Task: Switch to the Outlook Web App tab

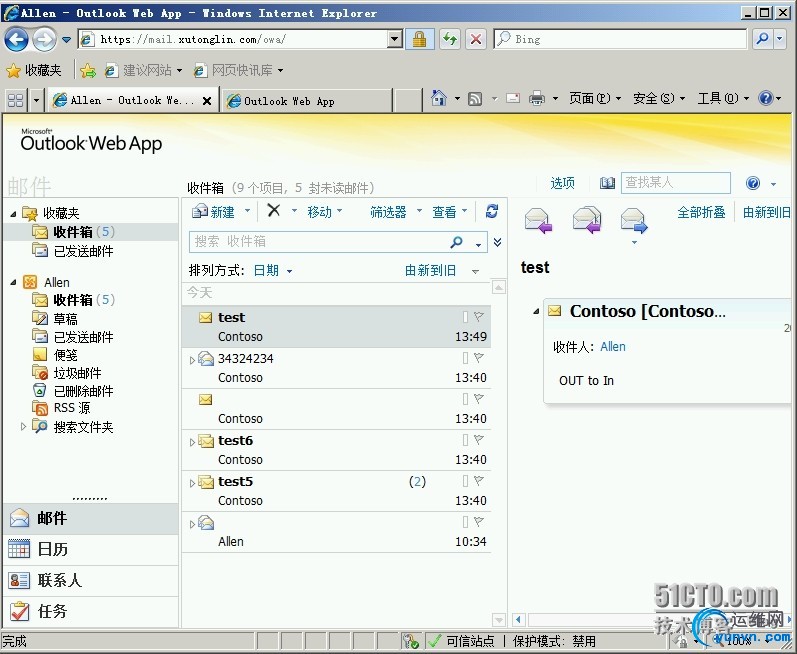Action: (306, 101)
